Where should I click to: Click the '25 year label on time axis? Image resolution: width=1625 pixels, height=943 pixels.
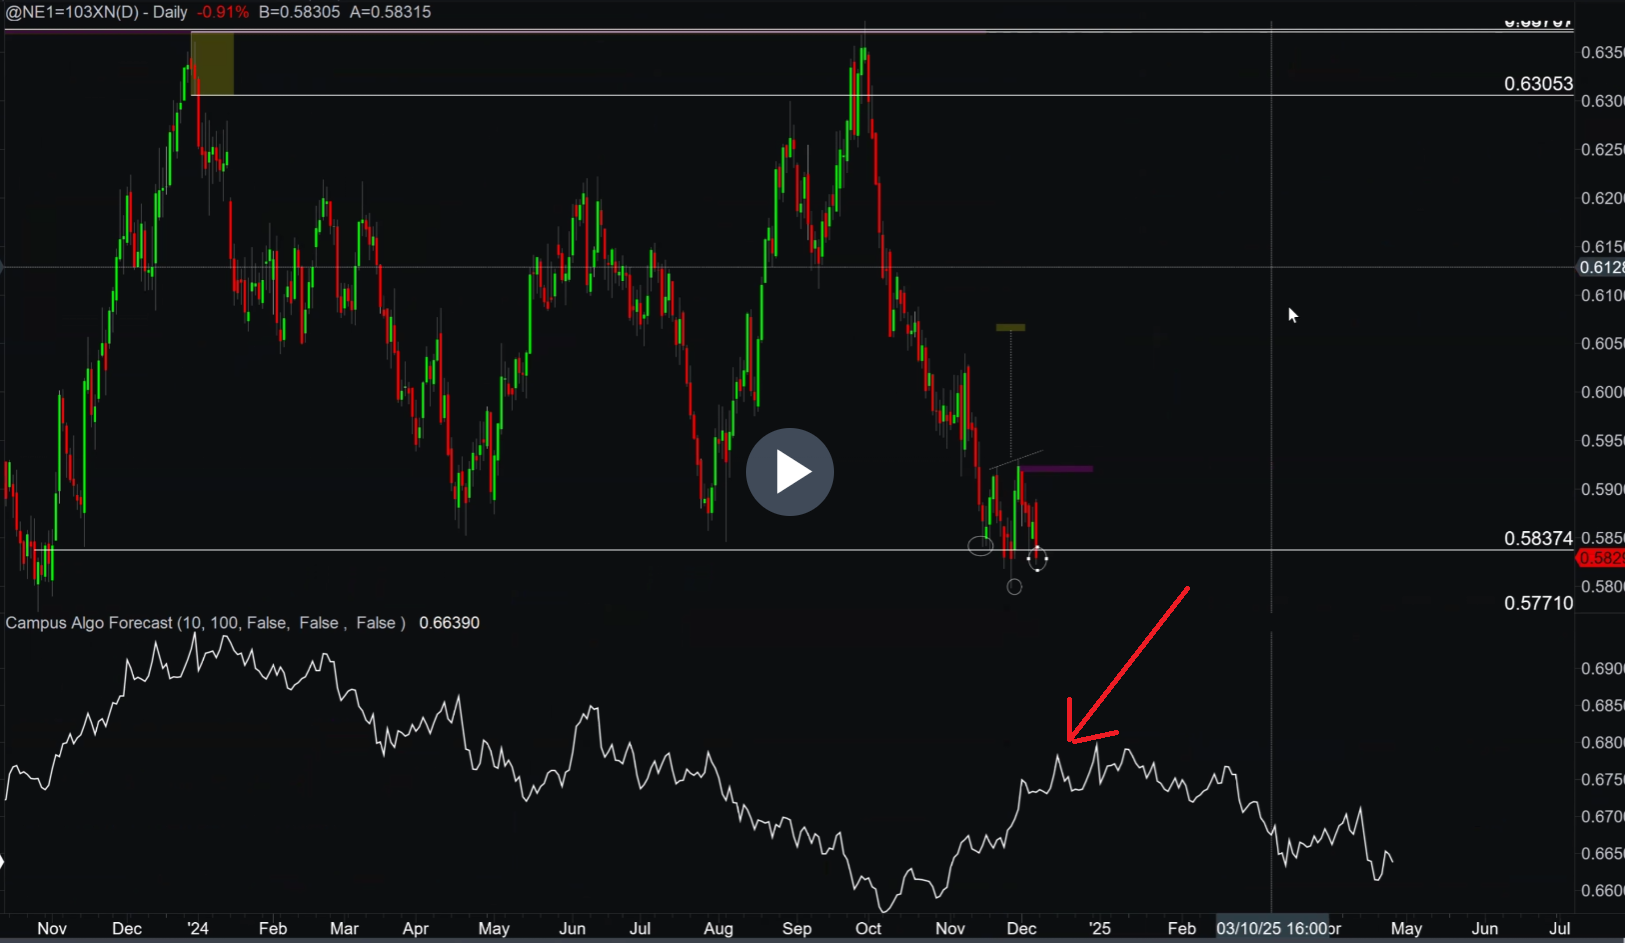click(x=1099, y=928)
